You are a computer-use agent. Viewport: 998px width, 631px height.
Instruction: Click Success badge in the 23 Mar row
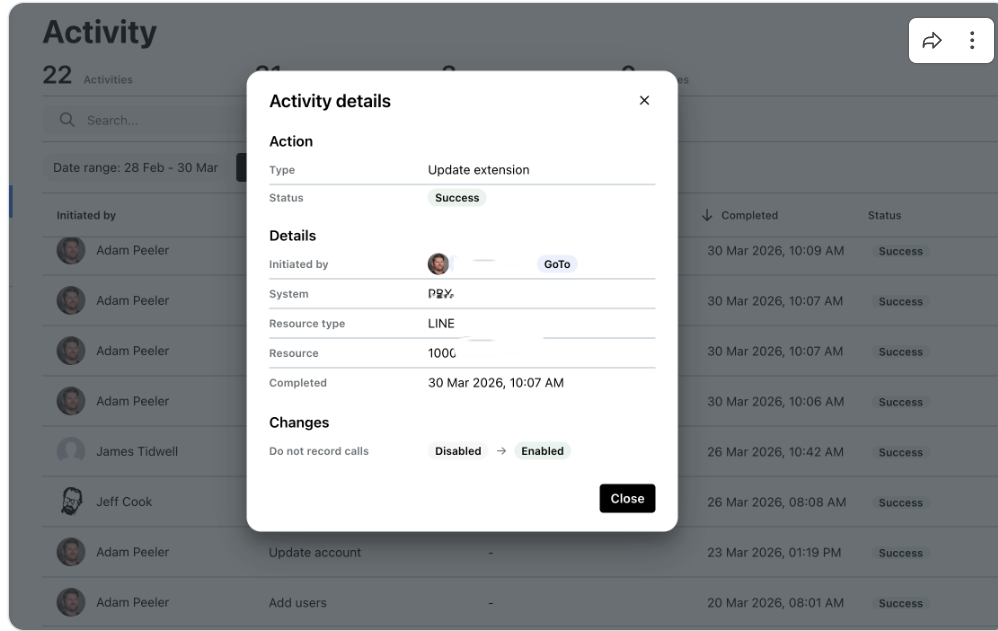pos(900,553)
